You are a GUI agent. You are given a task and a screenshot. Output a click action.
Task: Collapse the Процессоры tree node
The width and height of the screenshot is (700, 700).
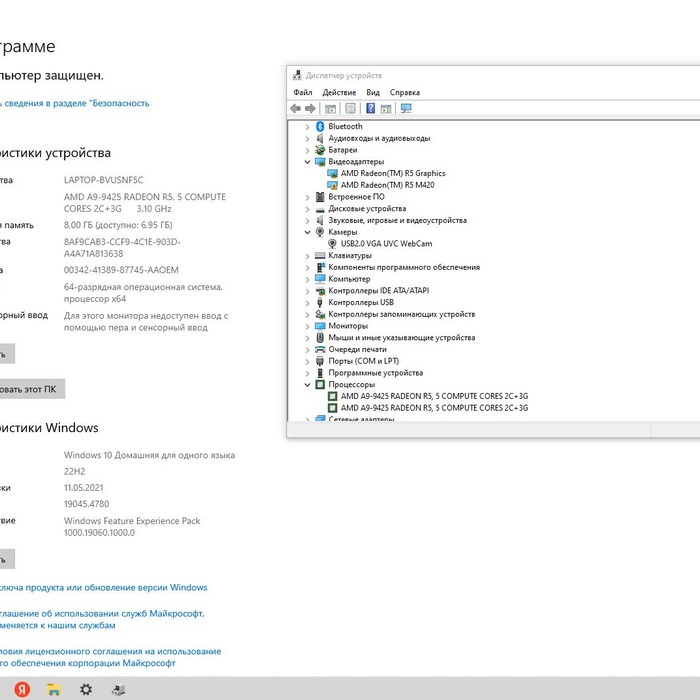click(308, 384)
